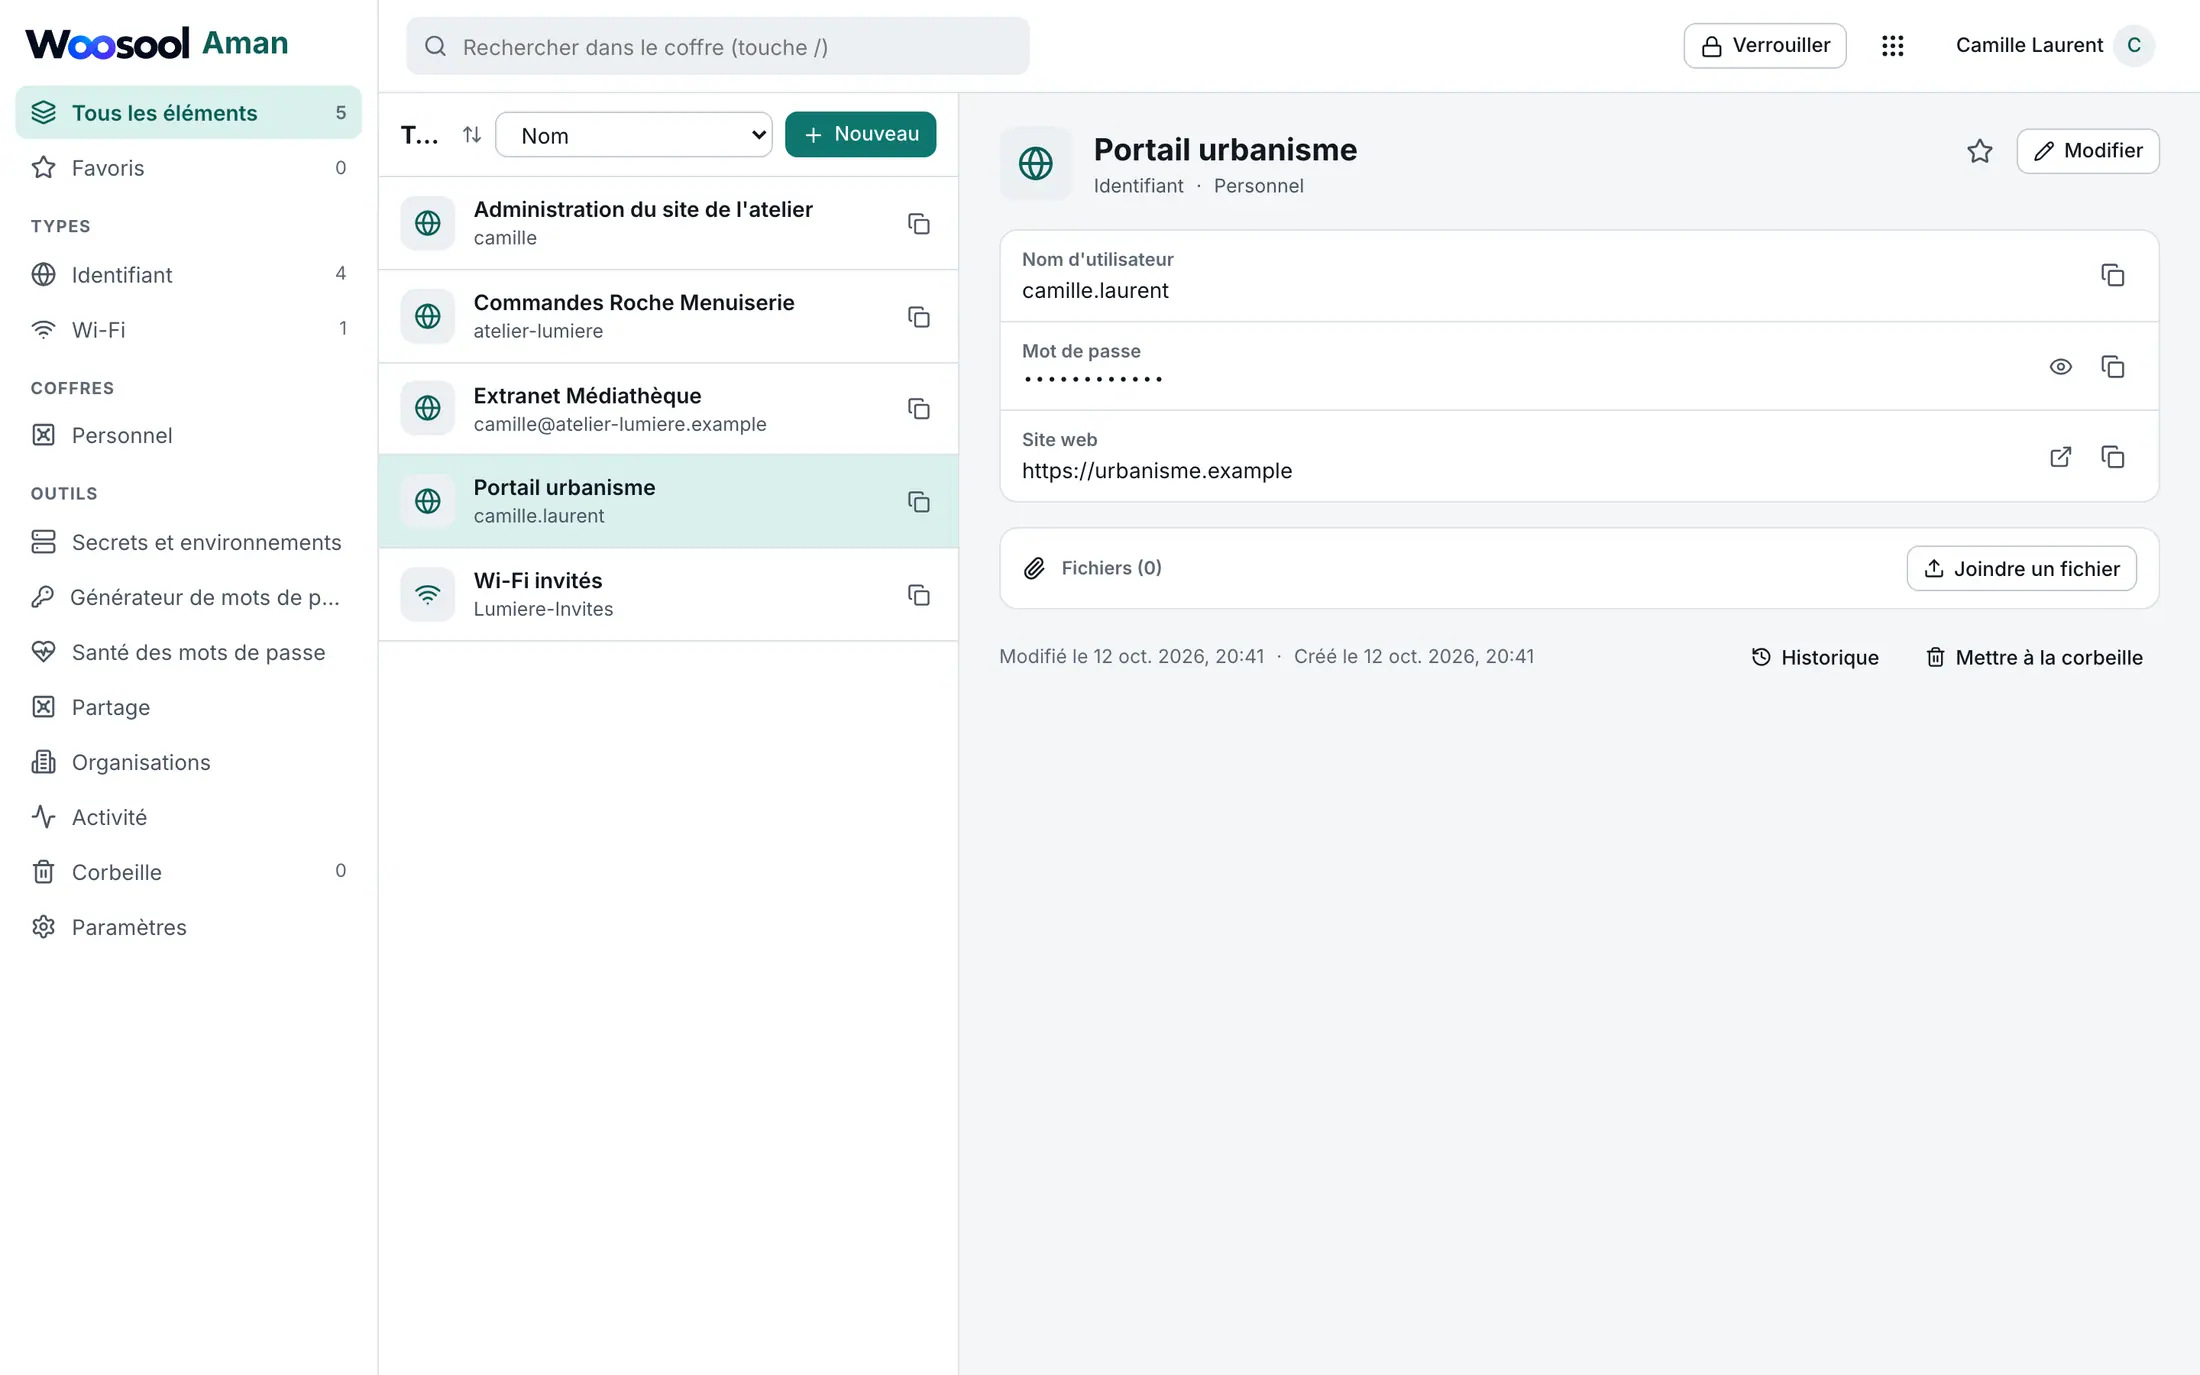Open the Nom sort dropdown
2200x1375 pixels.
point(634,135)
